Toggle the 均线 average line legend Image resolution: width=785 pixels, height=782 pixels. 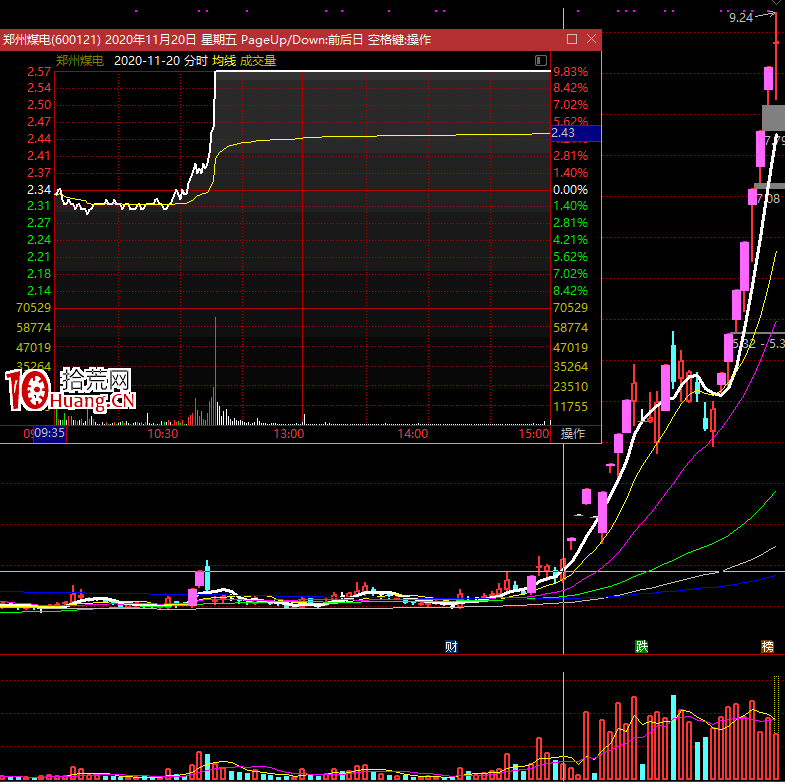click(223, 61)
